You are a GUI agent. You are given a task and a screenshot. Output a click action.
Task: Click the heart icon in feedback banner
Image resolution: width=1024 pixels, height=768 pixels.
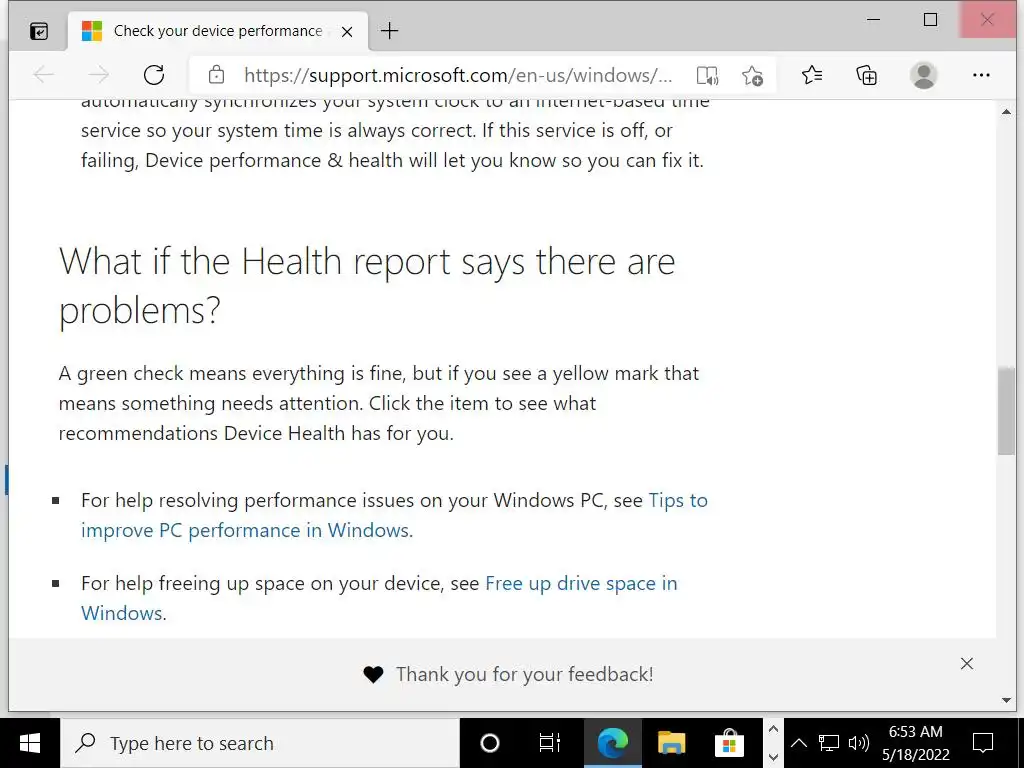(374, 675)
